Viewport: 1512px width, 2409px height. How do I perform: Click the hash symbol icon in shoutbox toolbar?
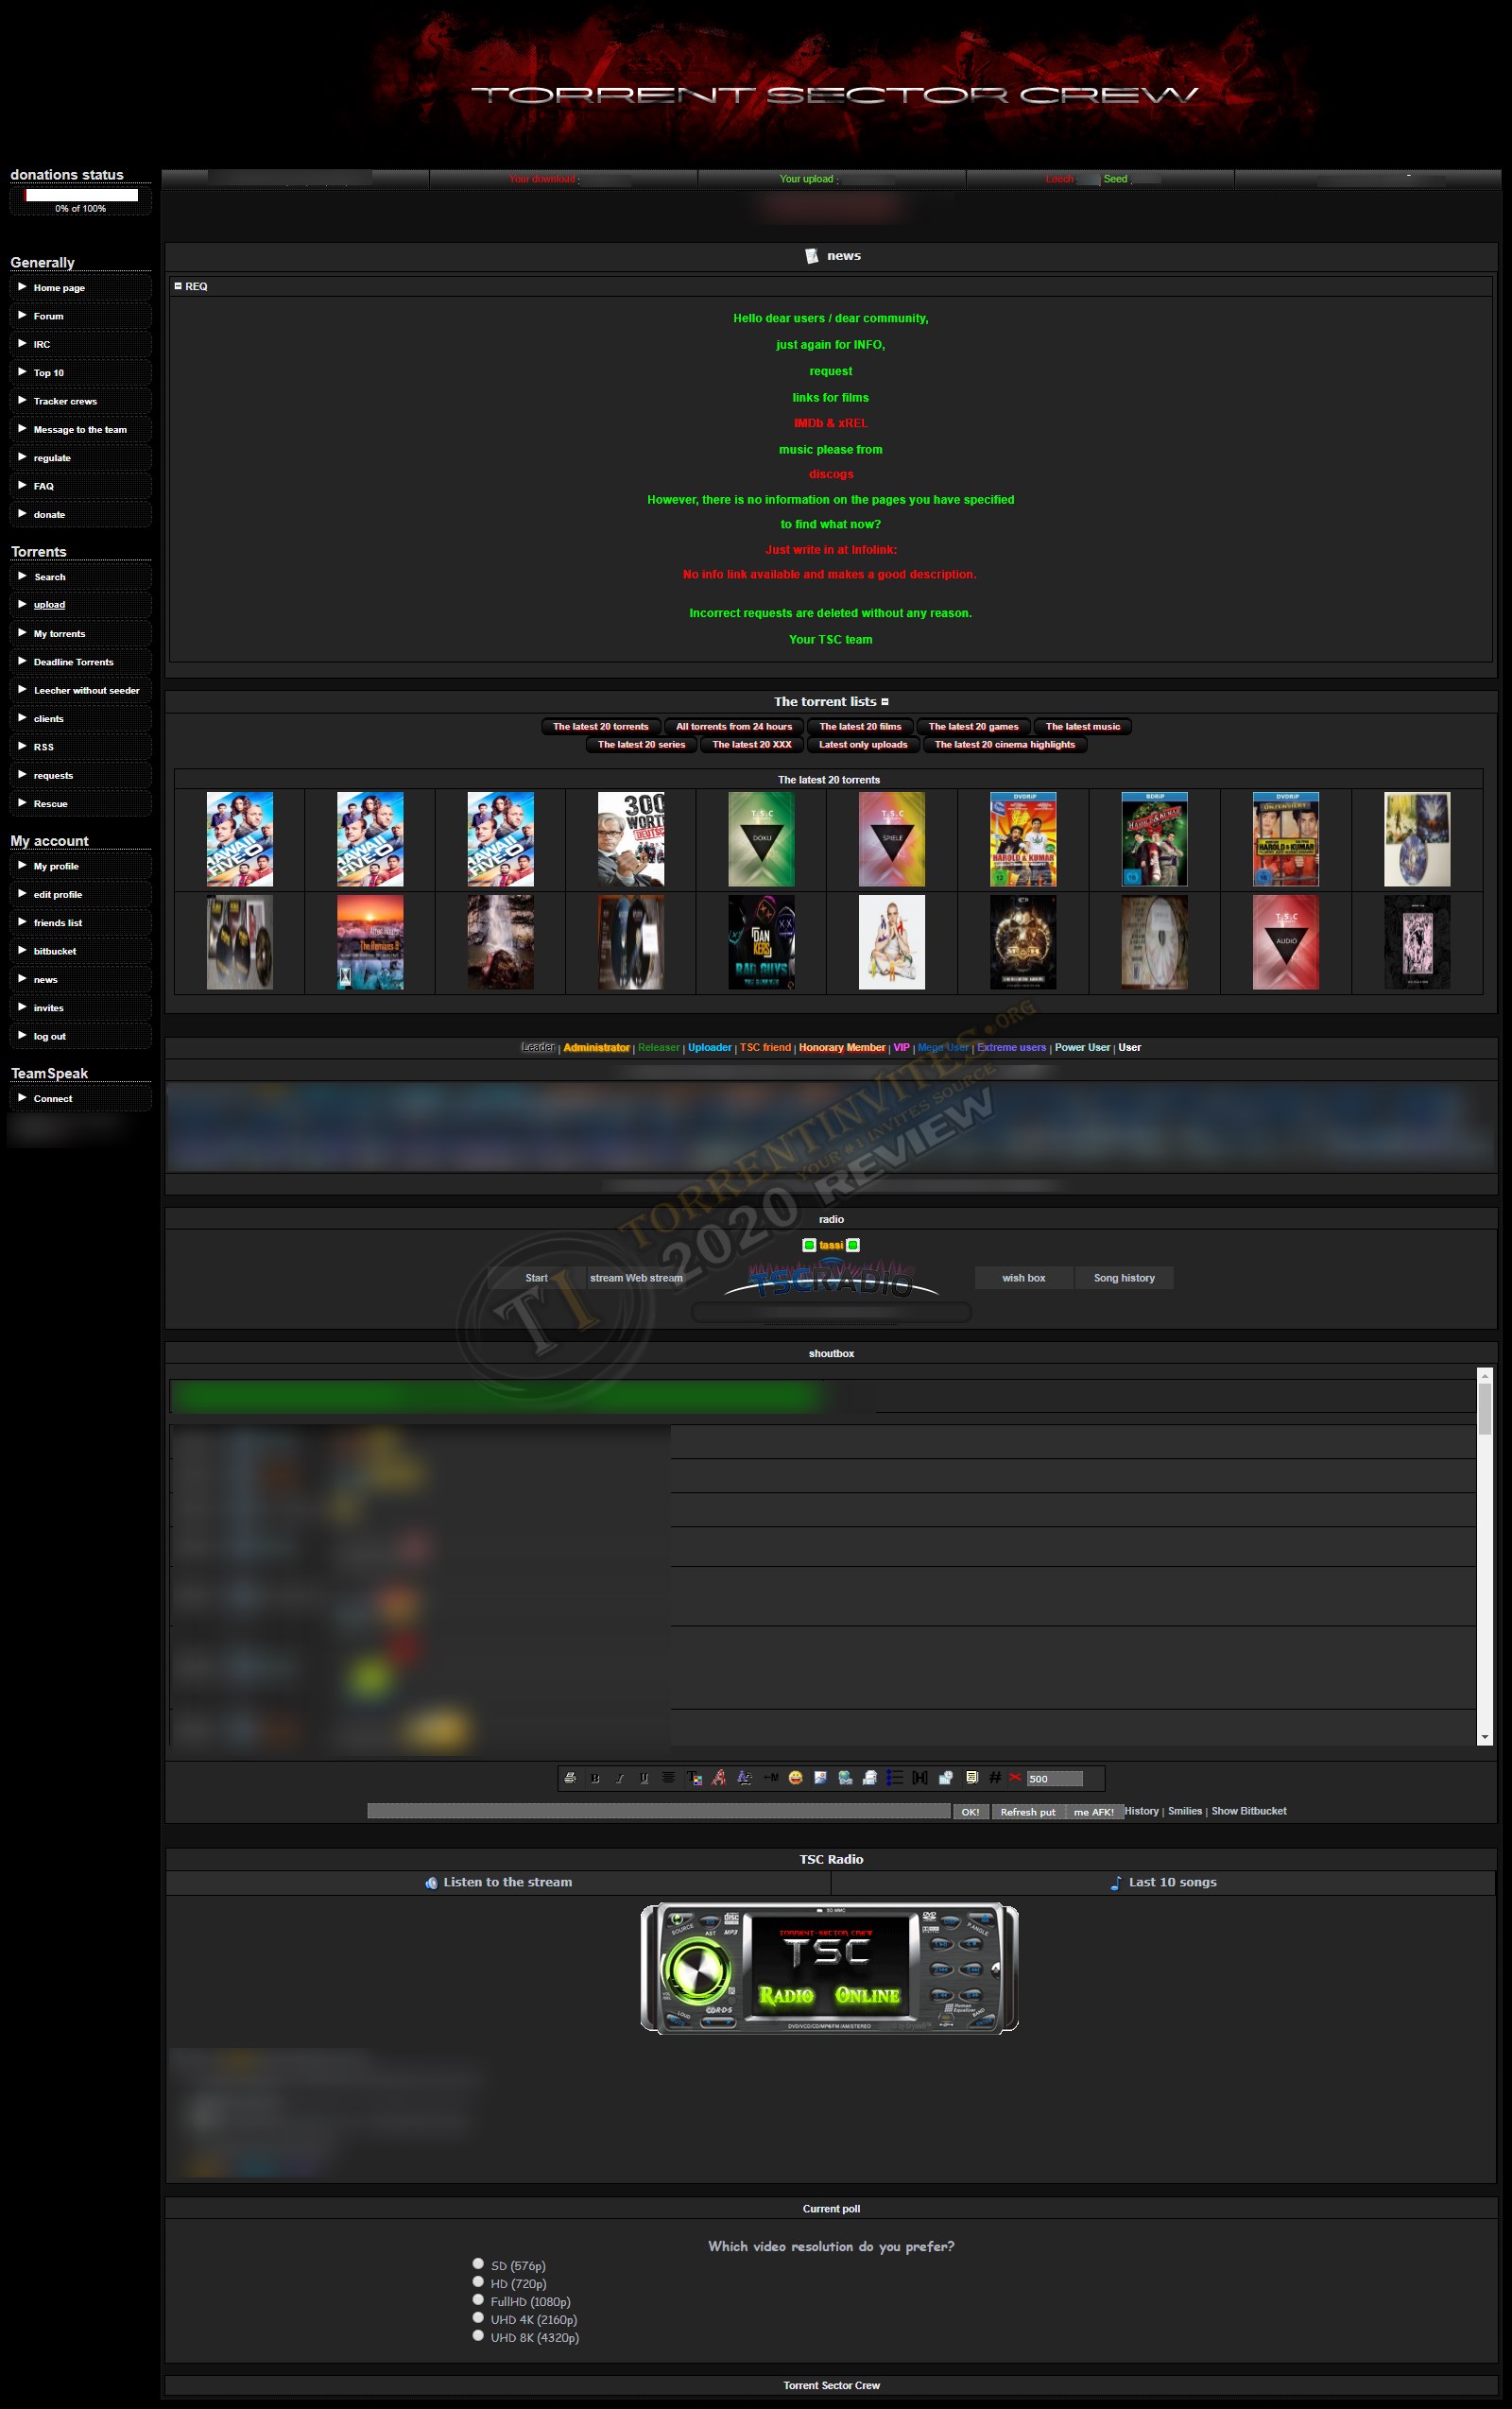click(994, 1777)
